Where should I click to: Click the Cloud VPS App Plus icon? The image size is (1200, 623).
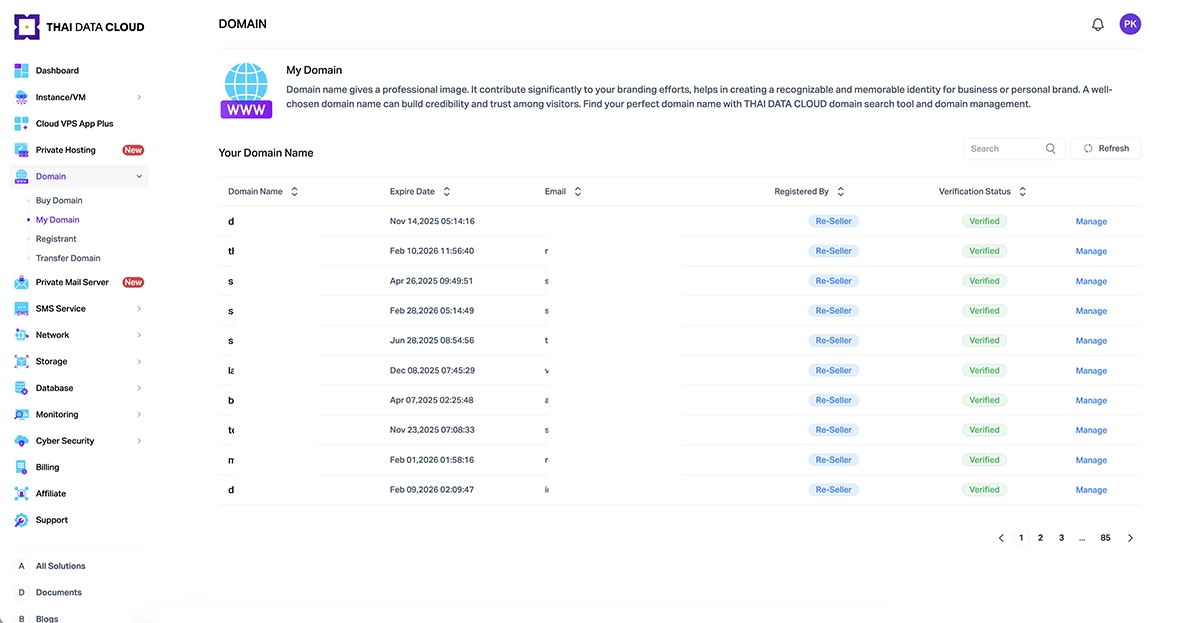[x=21, y=124]
